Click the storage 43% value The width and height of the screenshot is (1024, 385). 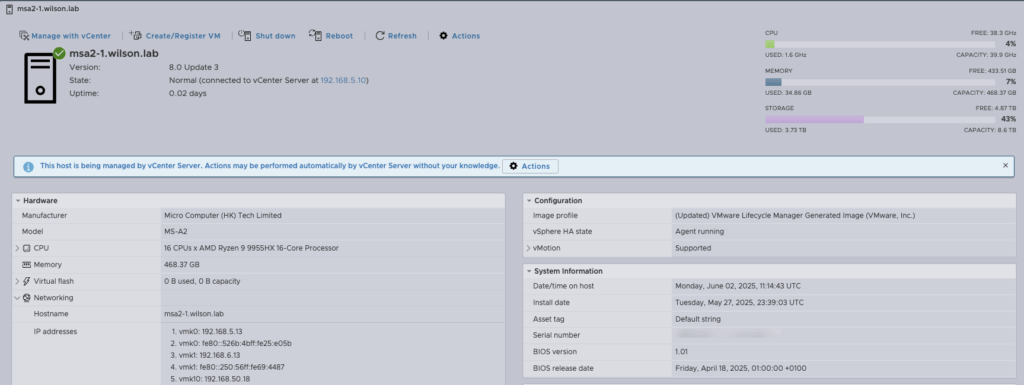point(1008,119)
